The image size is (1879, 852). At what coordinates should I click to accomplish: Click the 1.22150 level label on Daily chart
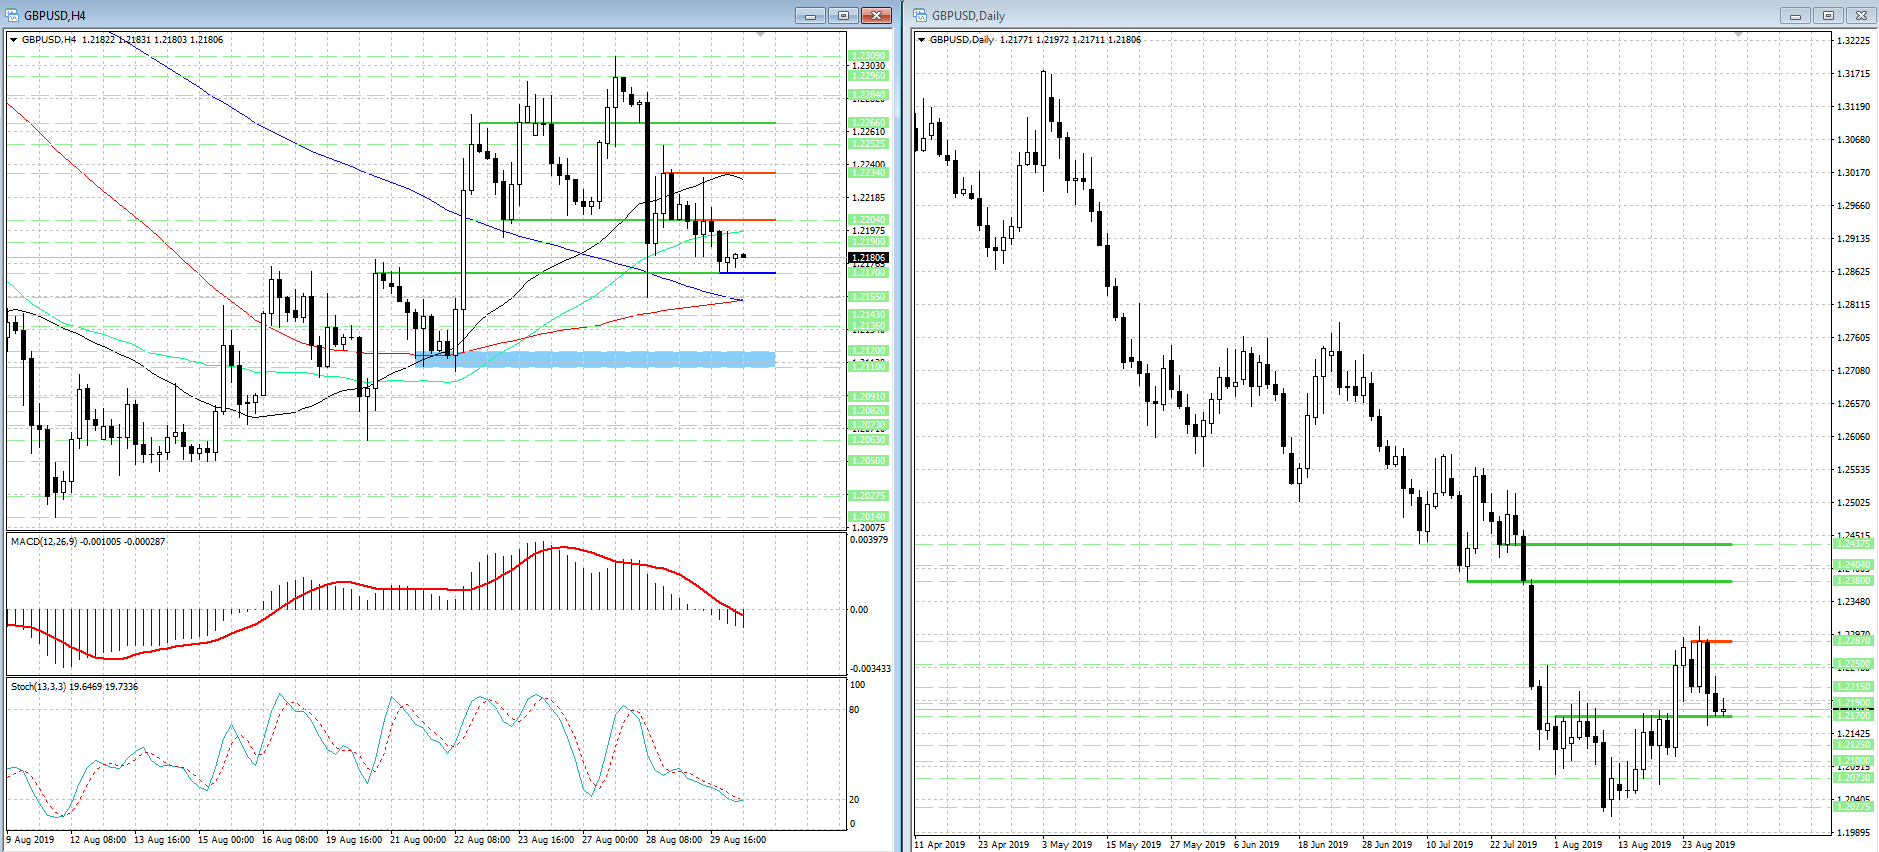1854,687
